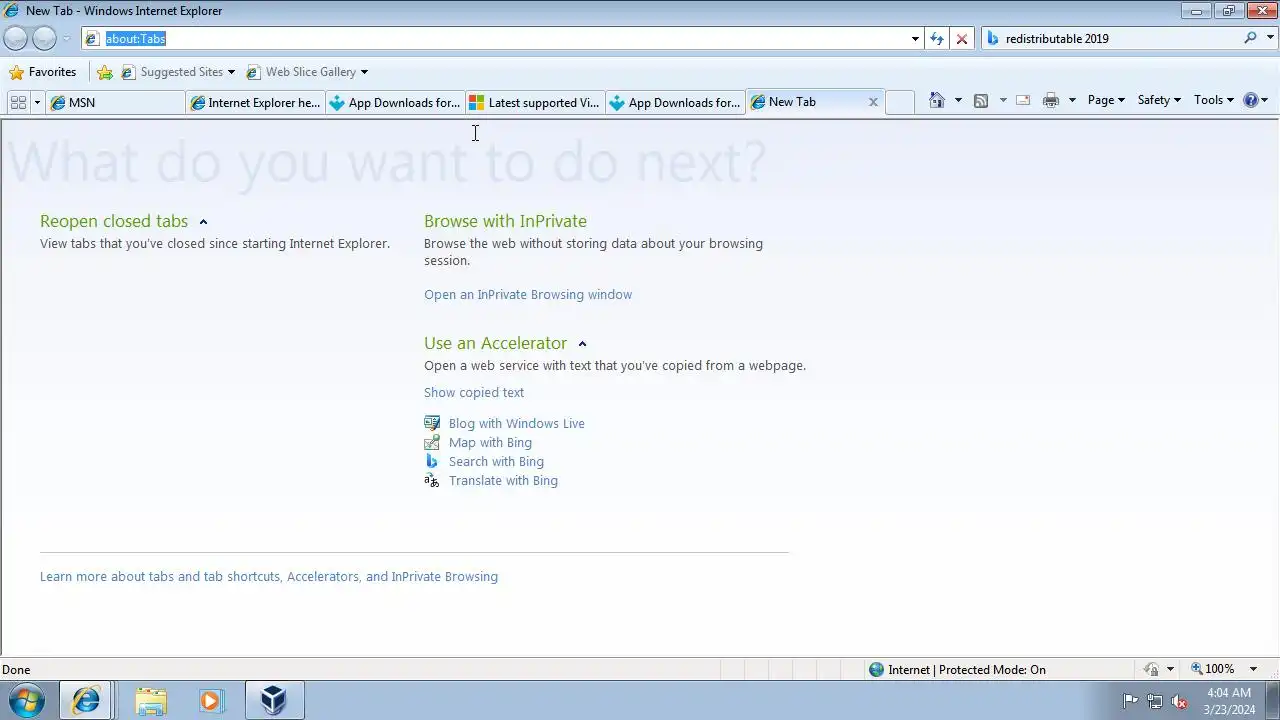Click the muted volume tray icon

pos(1180,701)
